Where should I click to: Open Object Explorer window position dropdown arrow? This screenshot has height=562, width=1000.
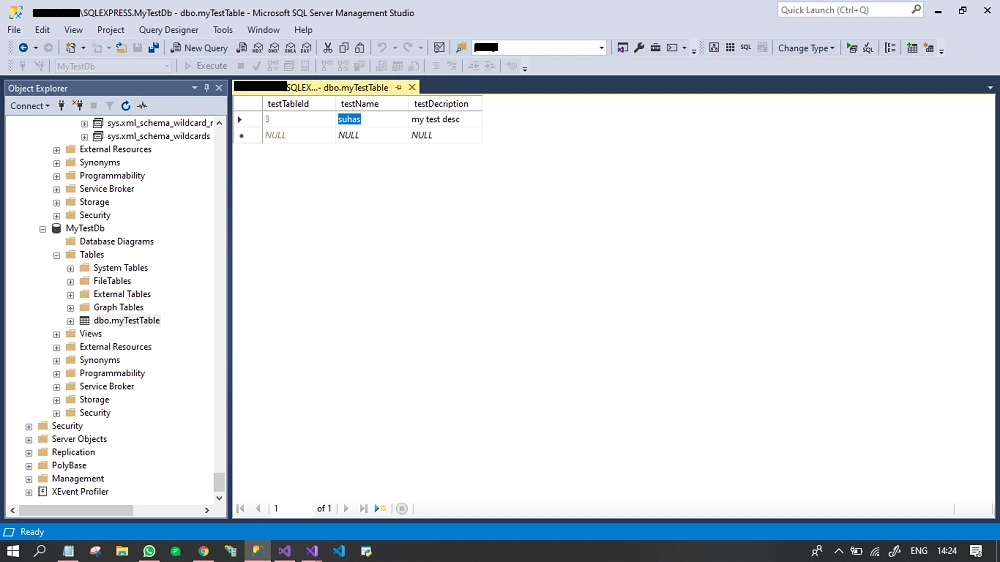point(195,88)
